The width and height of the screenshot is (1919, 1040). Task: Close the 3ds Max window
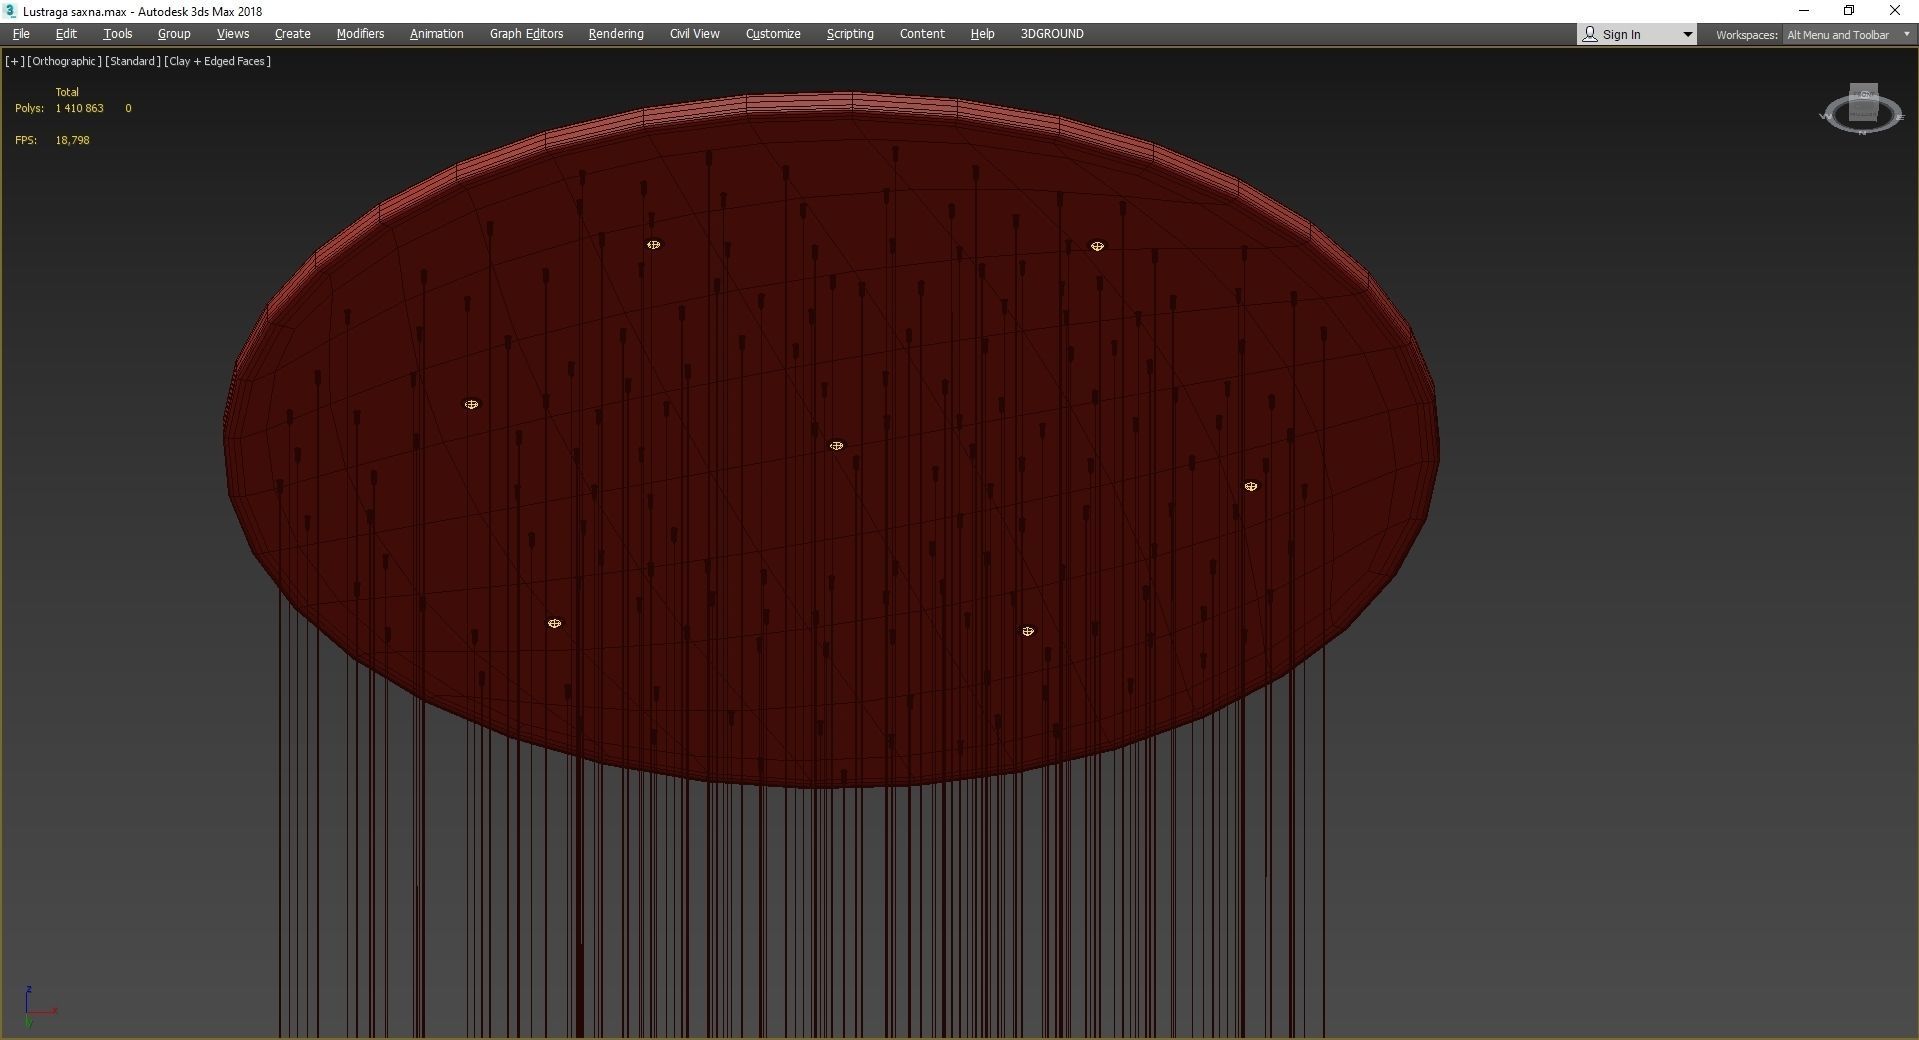click(1895, 11)
